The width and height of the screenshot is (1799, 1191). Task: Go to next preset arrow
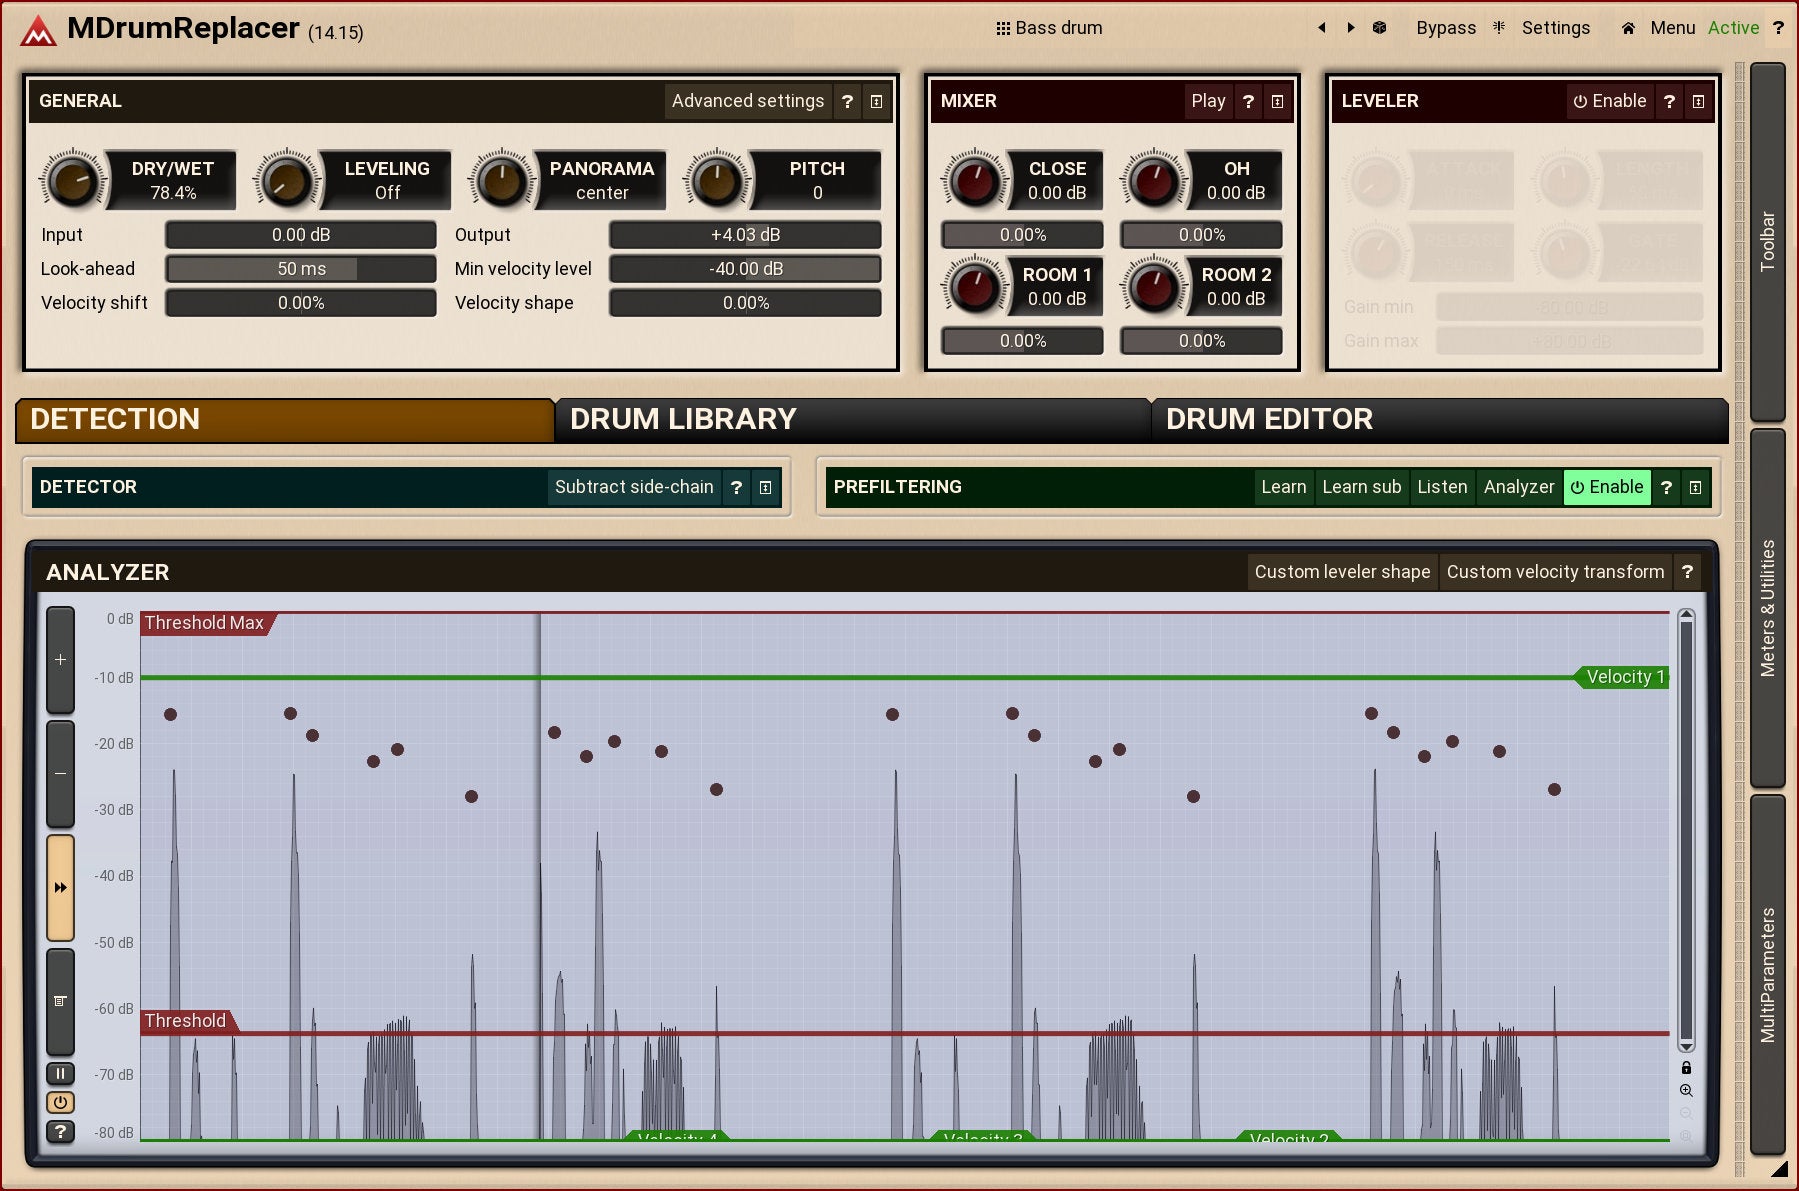tap(1351, 28)
